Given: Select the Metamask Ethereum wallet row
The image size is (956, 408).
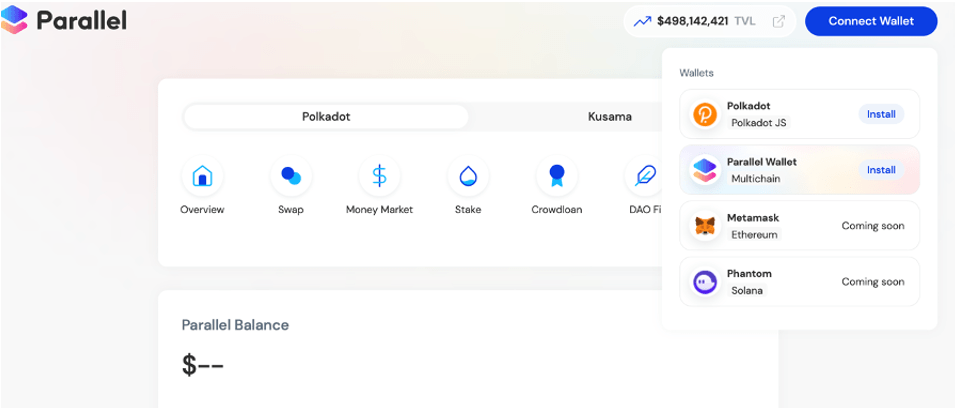Looking at the screenshot, I should point(799,226).
